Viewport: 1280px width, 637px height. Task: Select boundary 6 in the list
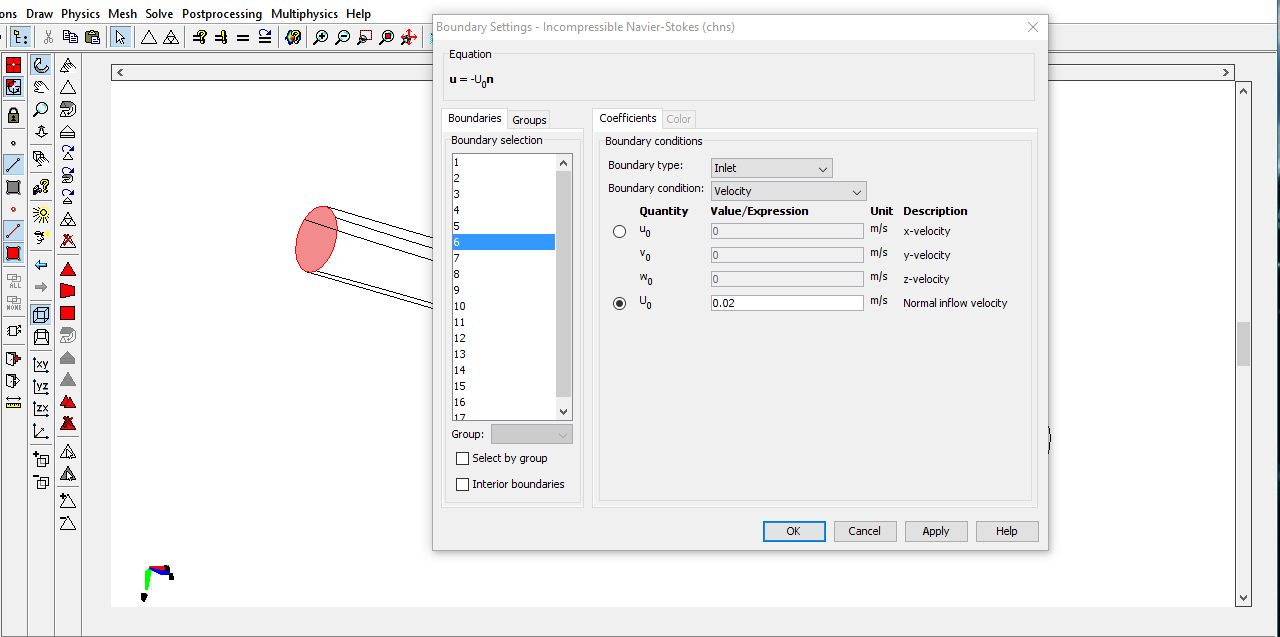click(x=504, y=242)
